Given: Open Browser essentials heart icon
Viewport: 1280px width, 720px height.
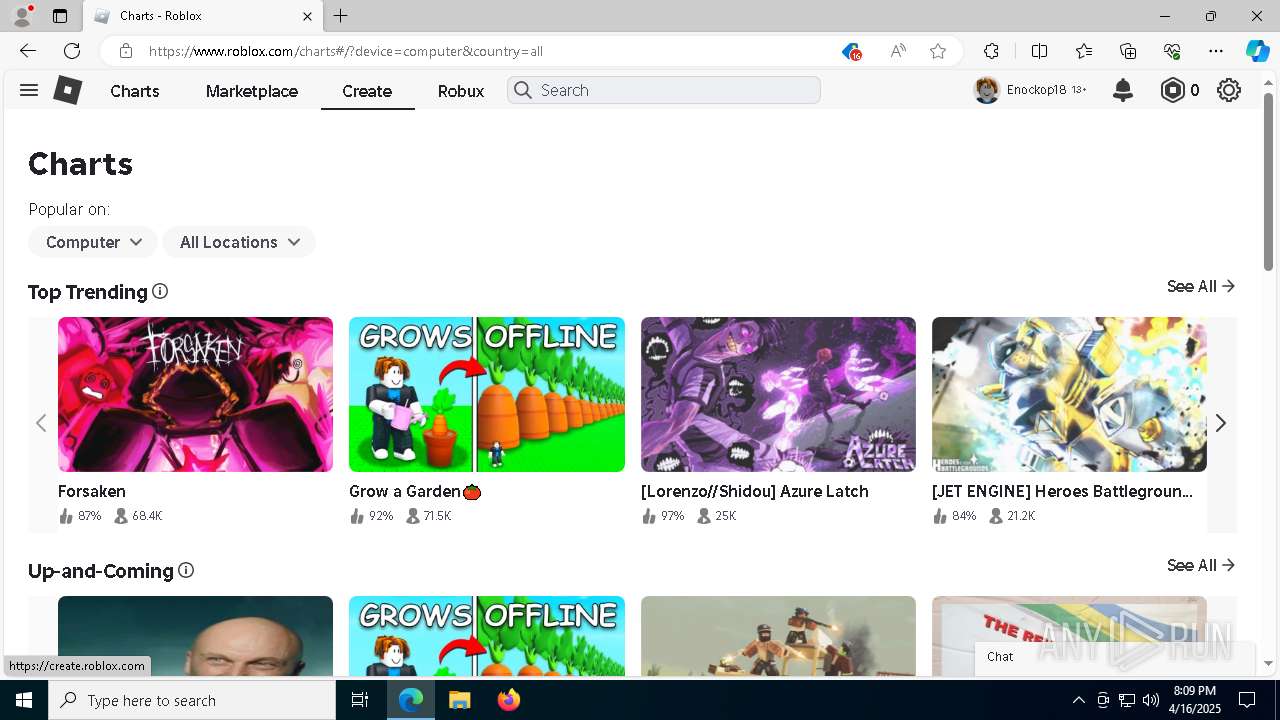Looking at the screenshot, I should pos(1172,51).
